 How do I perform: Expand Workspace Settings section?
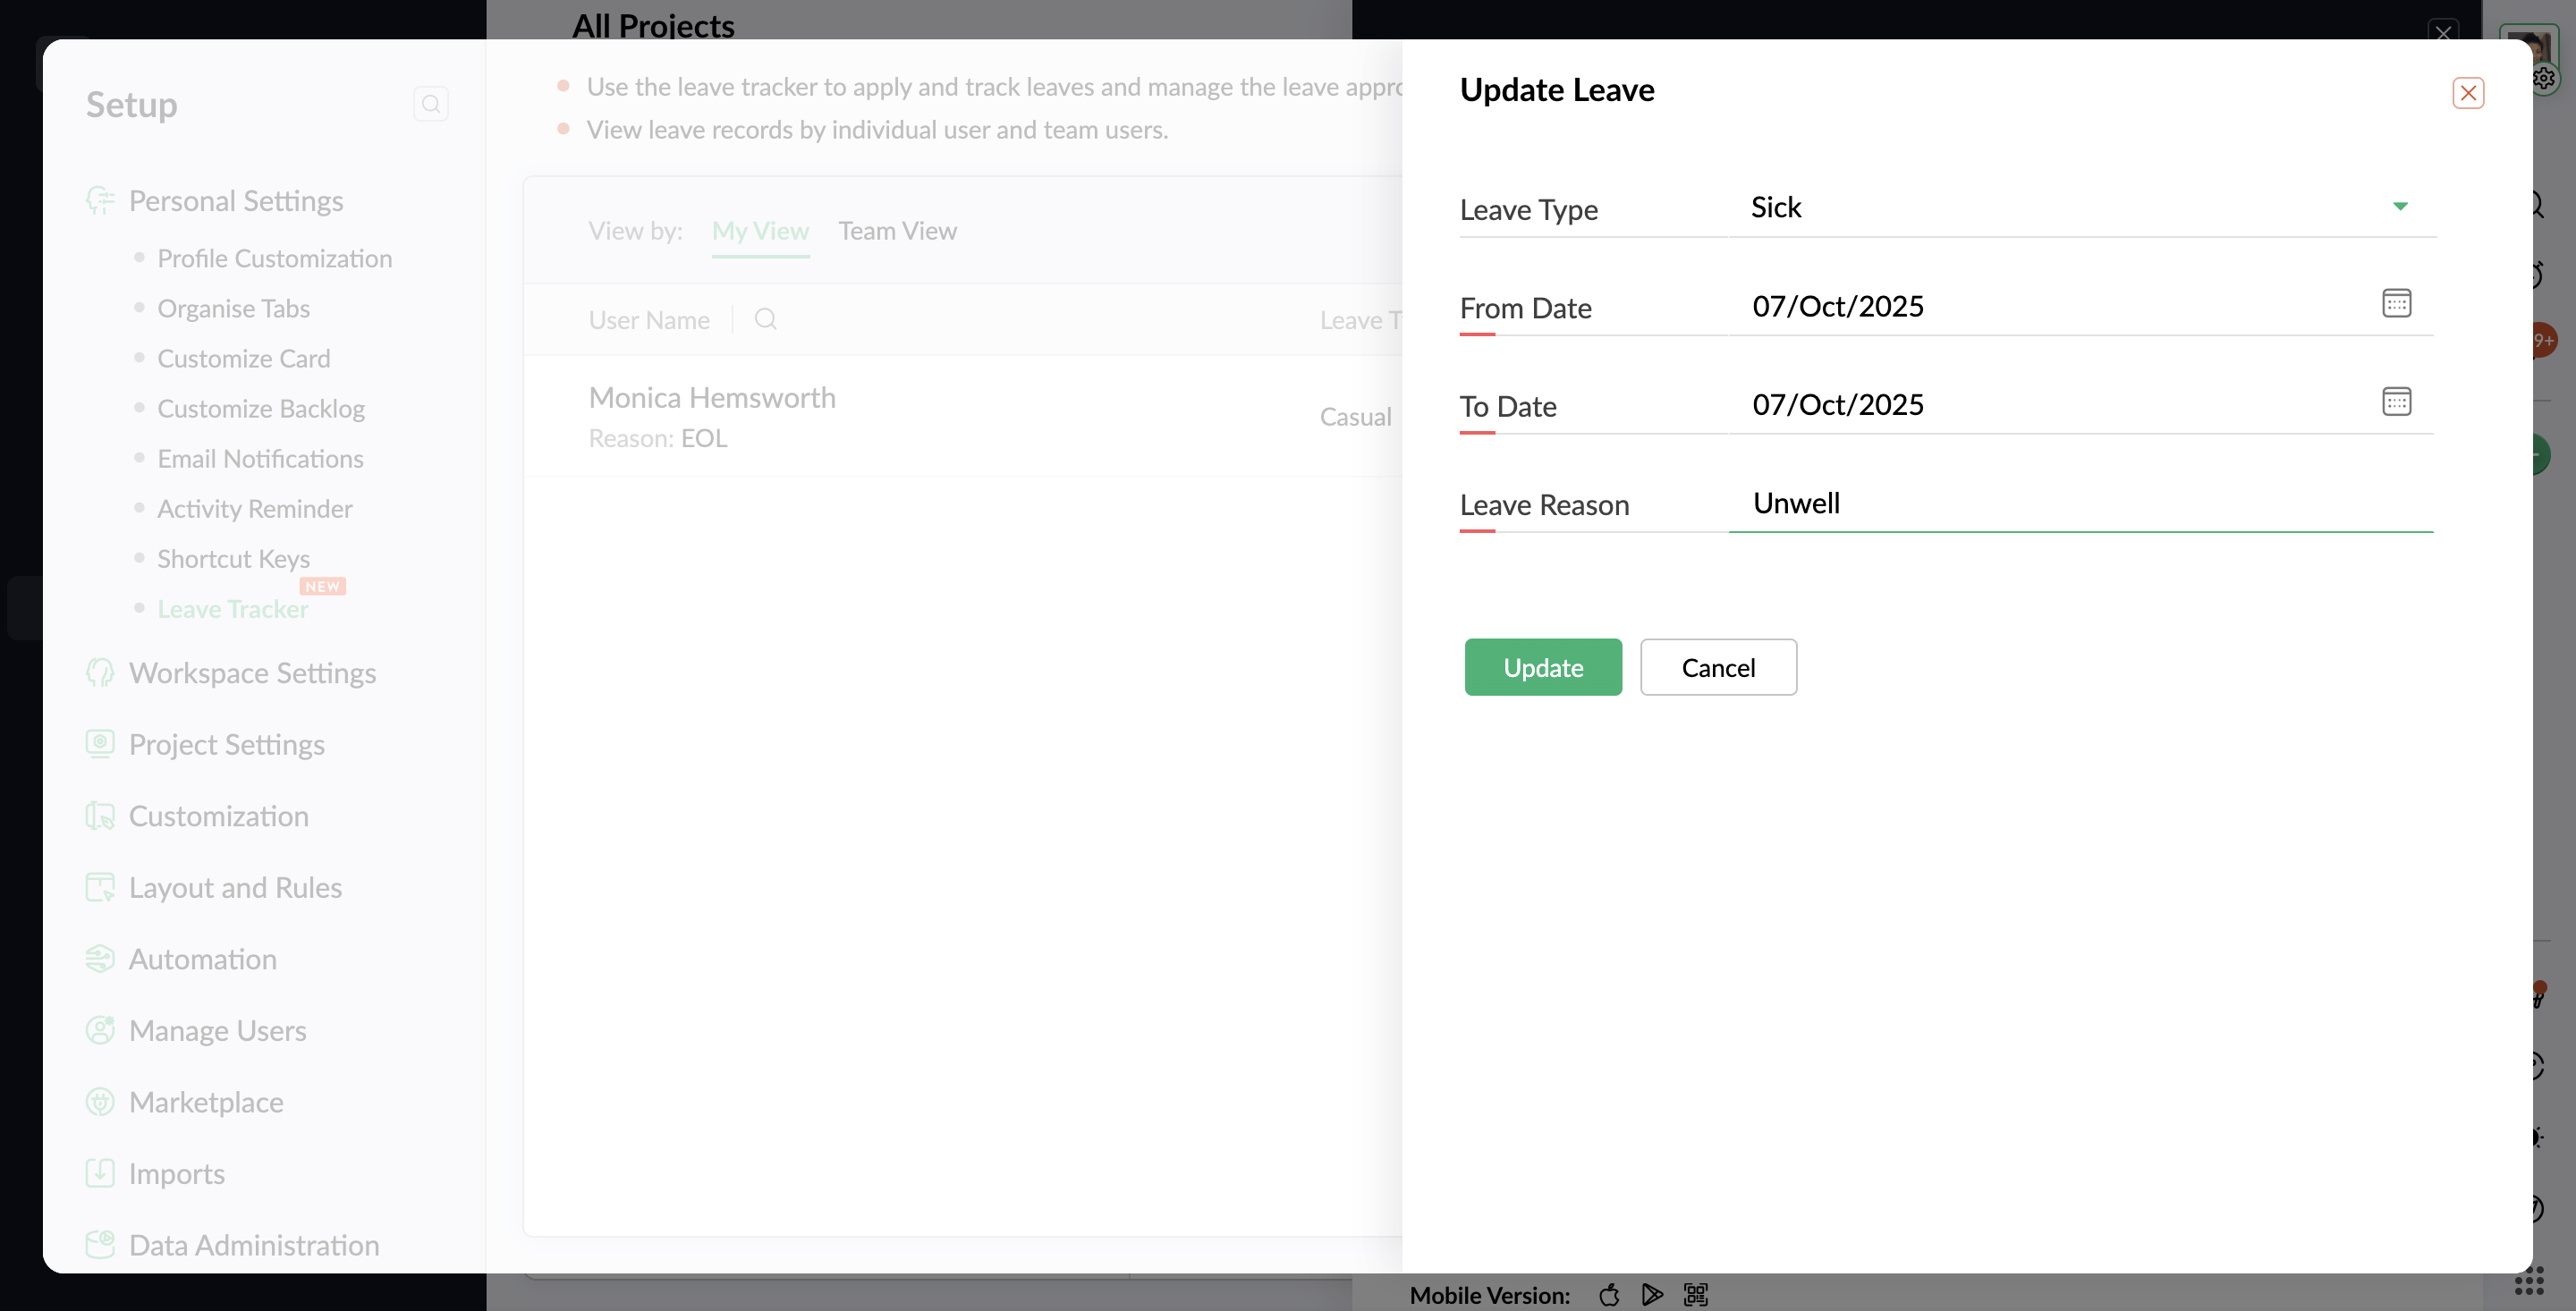[252, 673]
